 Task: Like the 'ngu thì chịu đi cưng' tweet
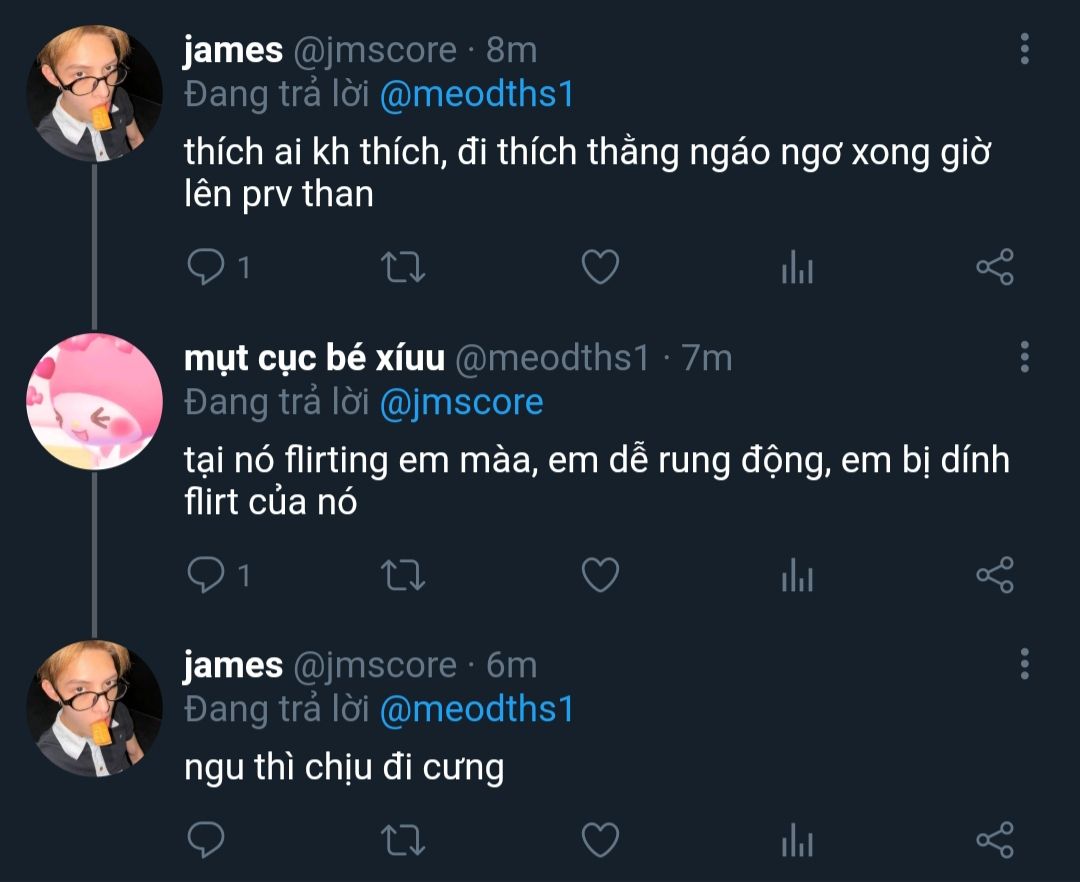(600, 840)
